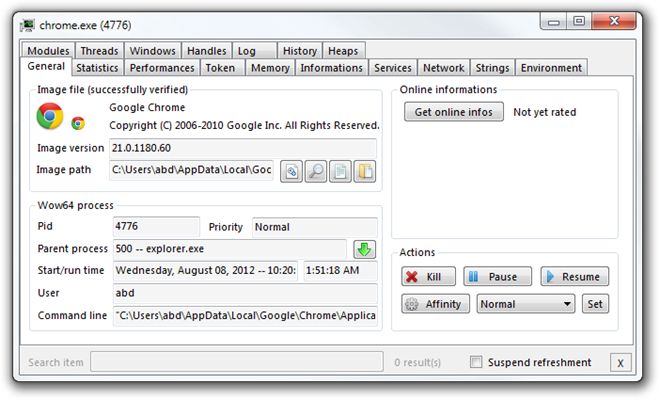Viewport: 660px width, 400px height.
Task: Click the document page icon beside Image path
Action: pos(340,171)
